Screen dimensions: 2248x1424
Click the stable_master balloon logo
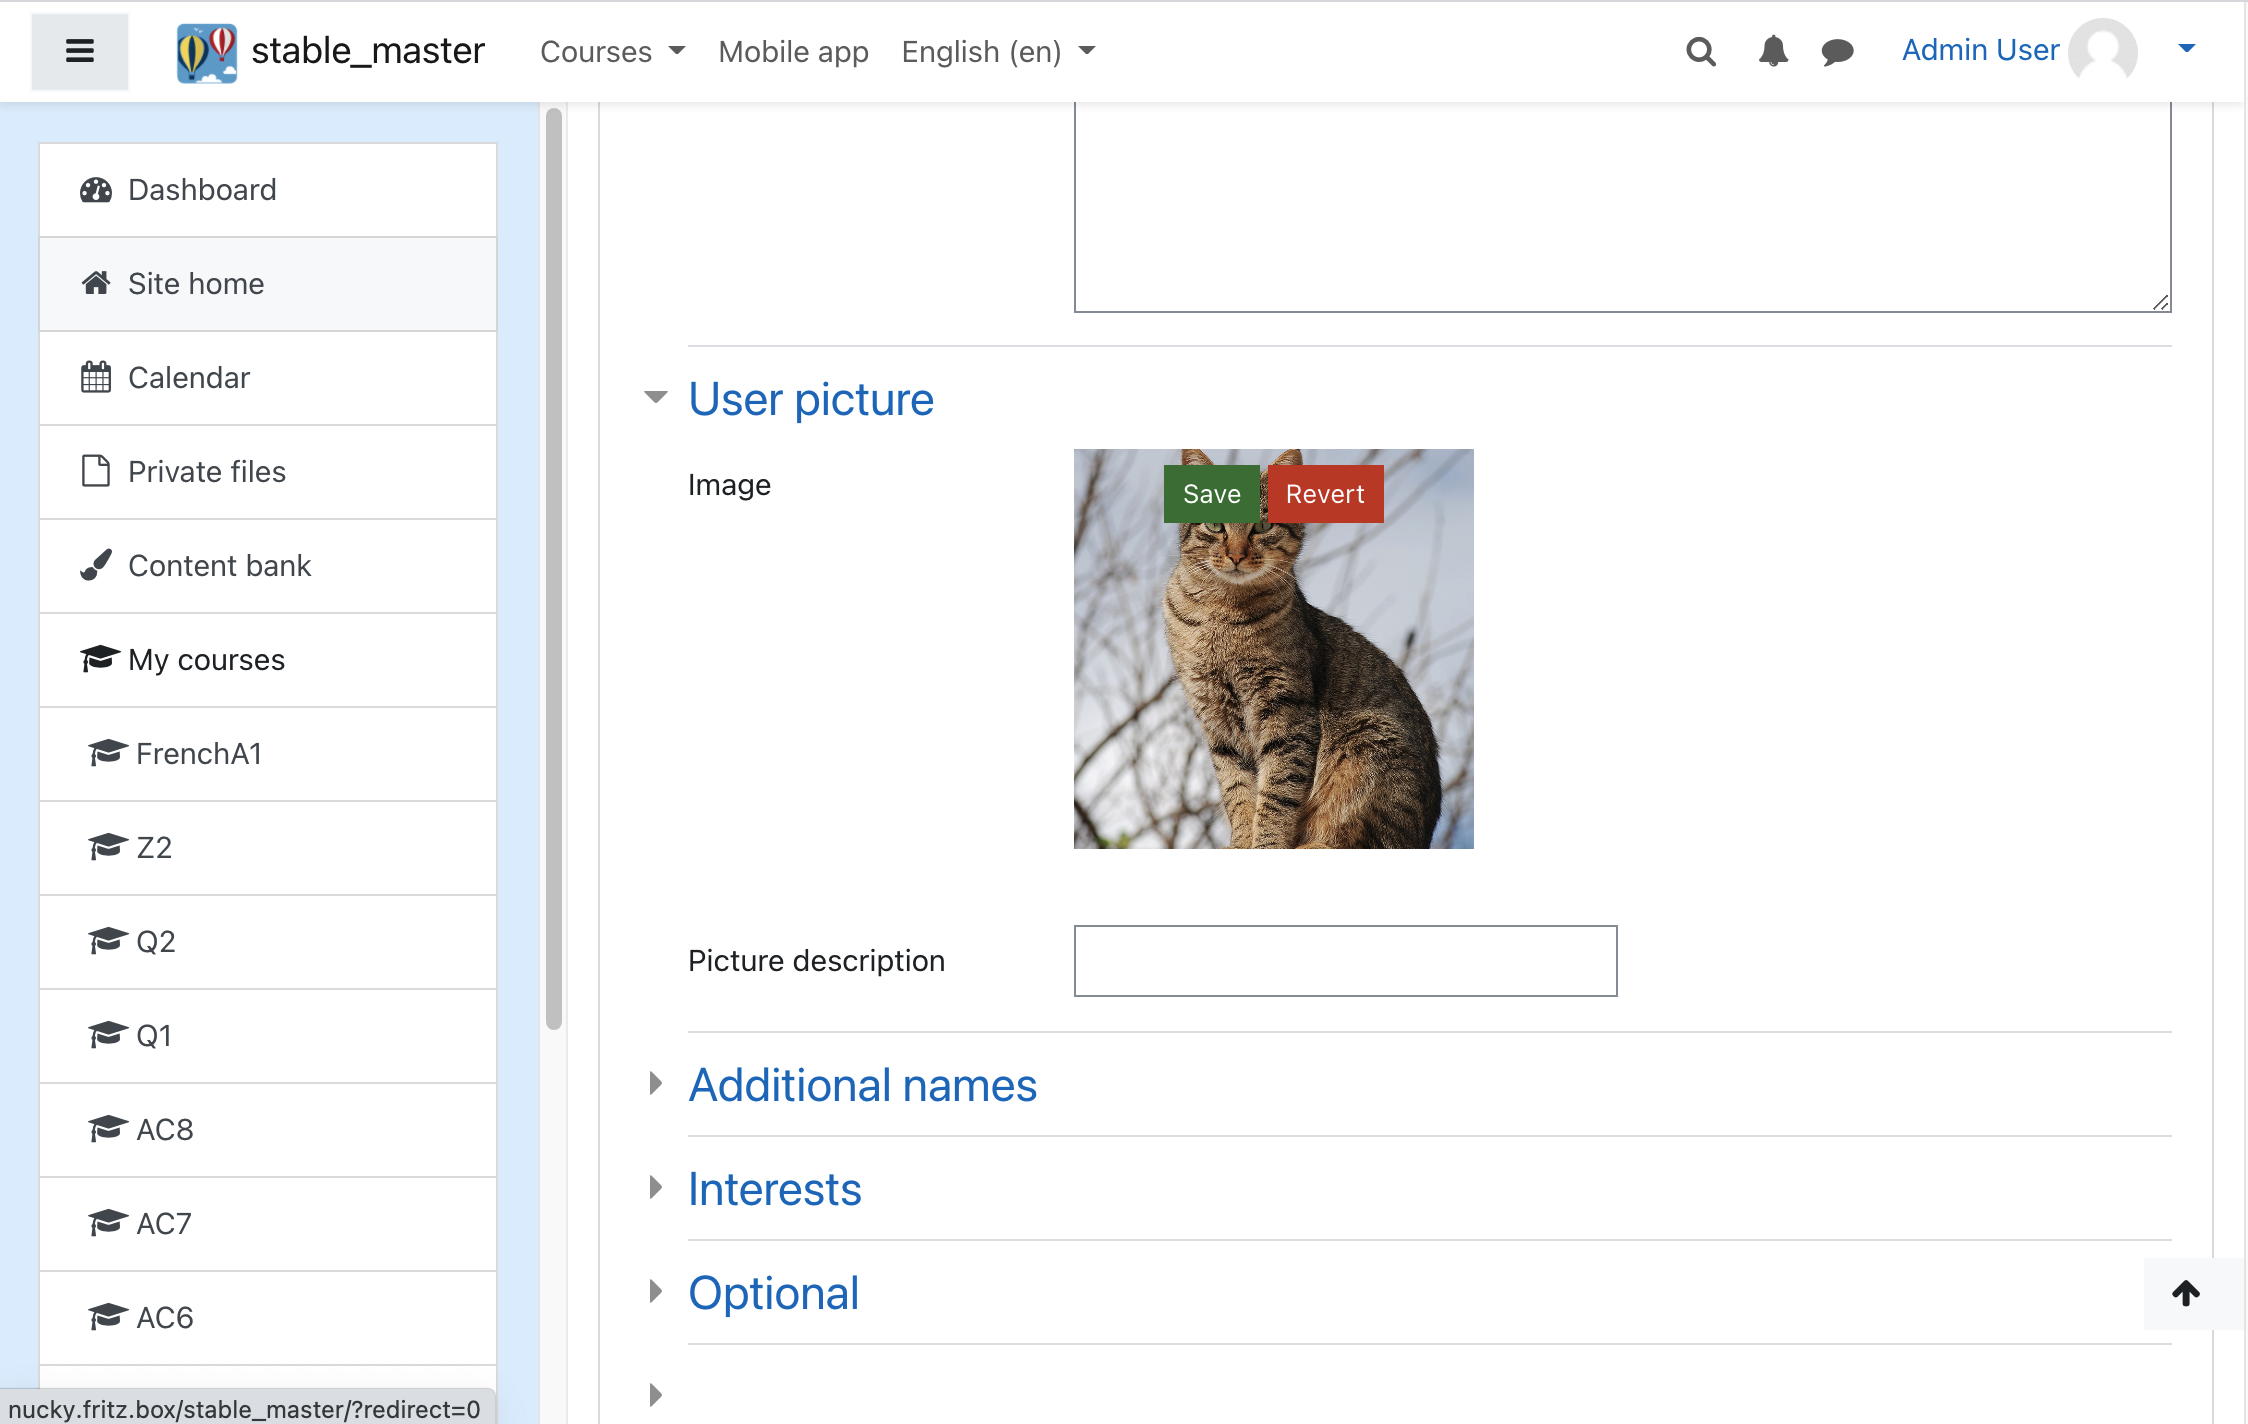(207, 52)
